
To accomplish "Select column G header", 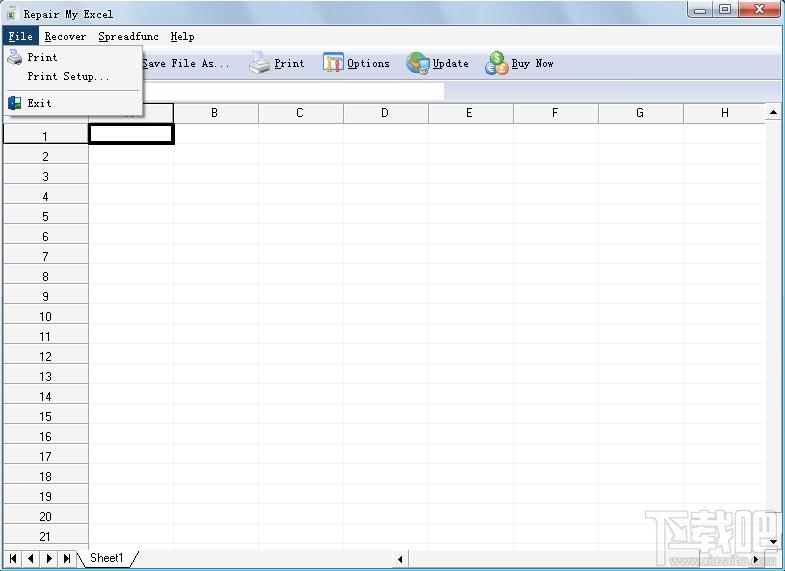I will pos(640,113).
